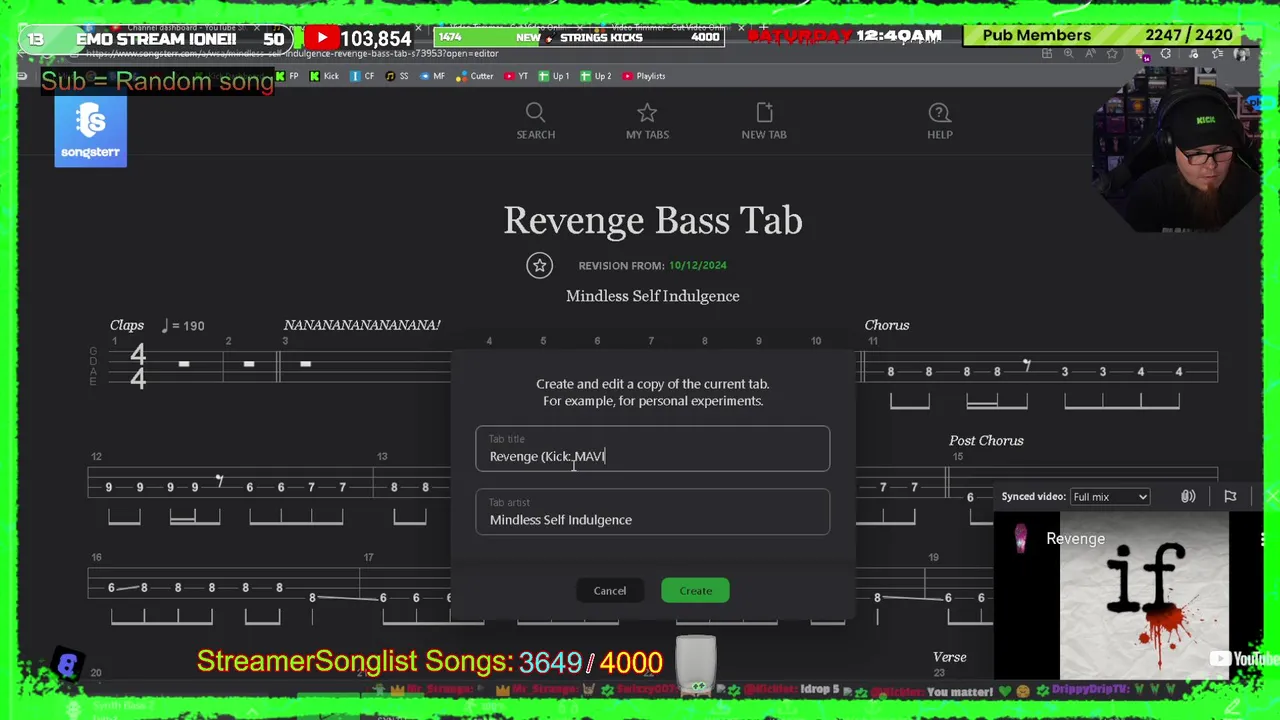Open the Revenge title in the video player

(1075, 539)
